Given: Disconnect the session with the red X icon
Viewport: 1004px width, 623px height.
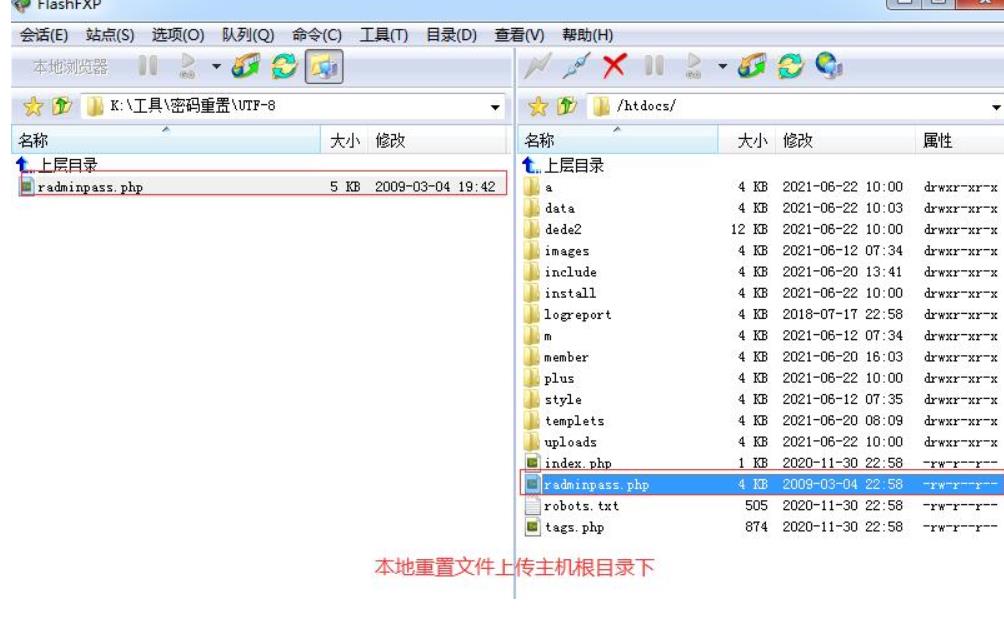Looking at the screenshot, I should pyautogui.click(x=613, y=69).
